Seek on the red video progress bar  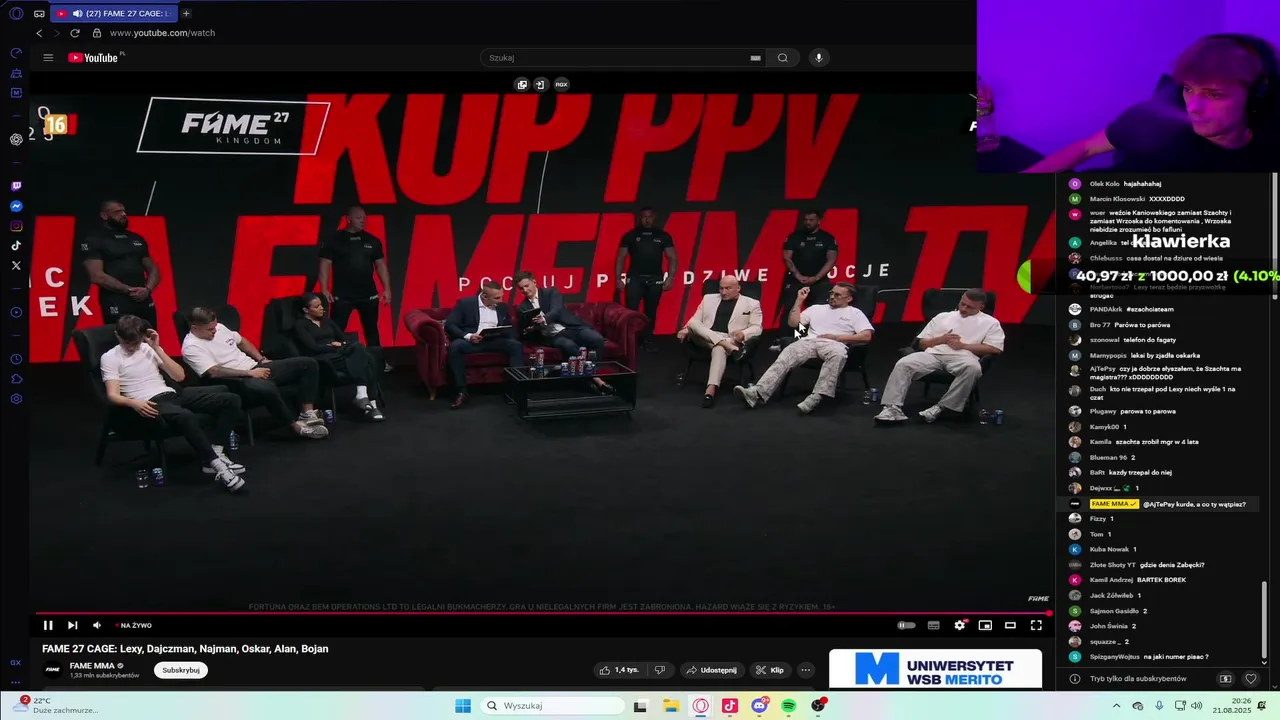[542, 613]
